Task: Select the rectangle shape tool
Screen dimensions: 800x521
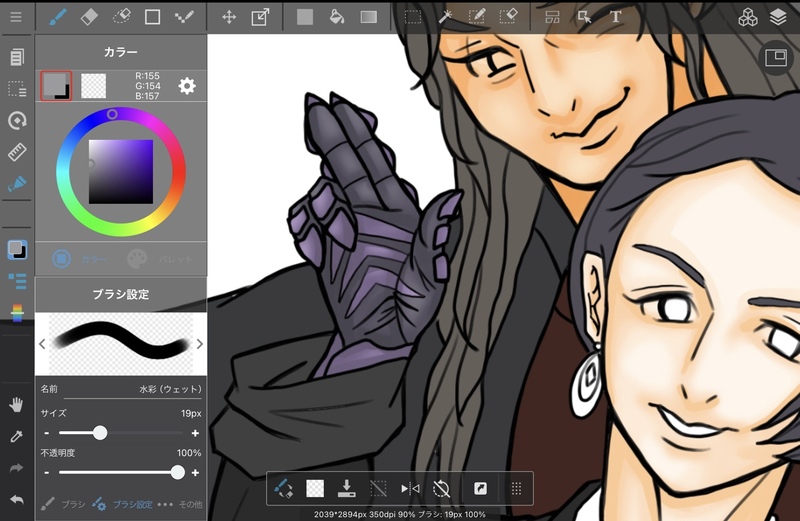Action: (152, 17)
